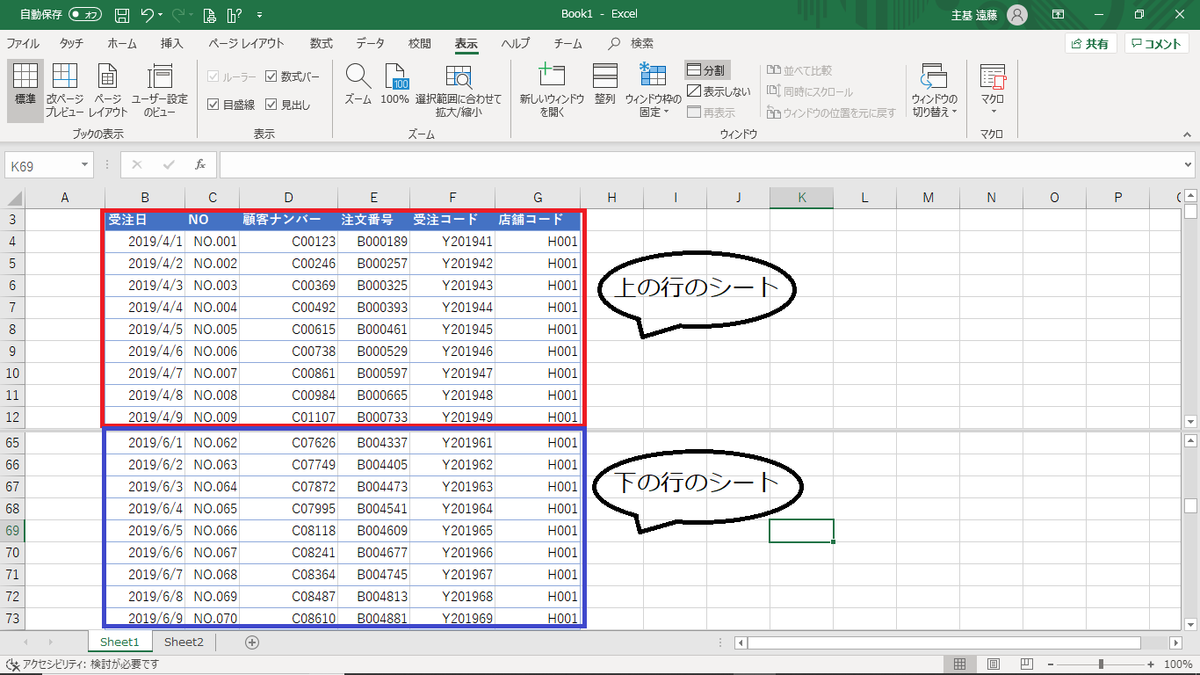Open the ページ レイアウト tab
This screenshot has height=675, width=1200.
coord(246,44)
